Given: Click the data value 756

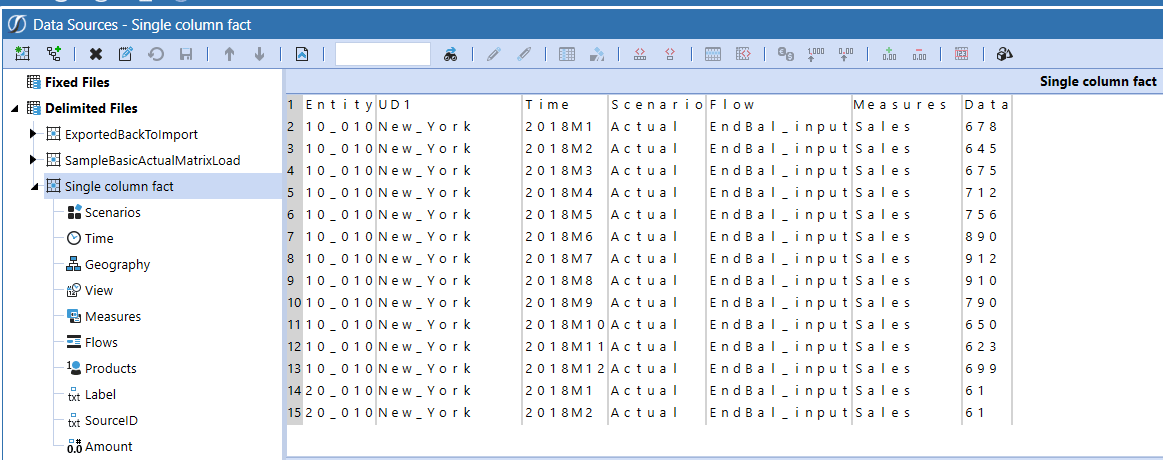Looking at the screenshot, I should 981,214.
